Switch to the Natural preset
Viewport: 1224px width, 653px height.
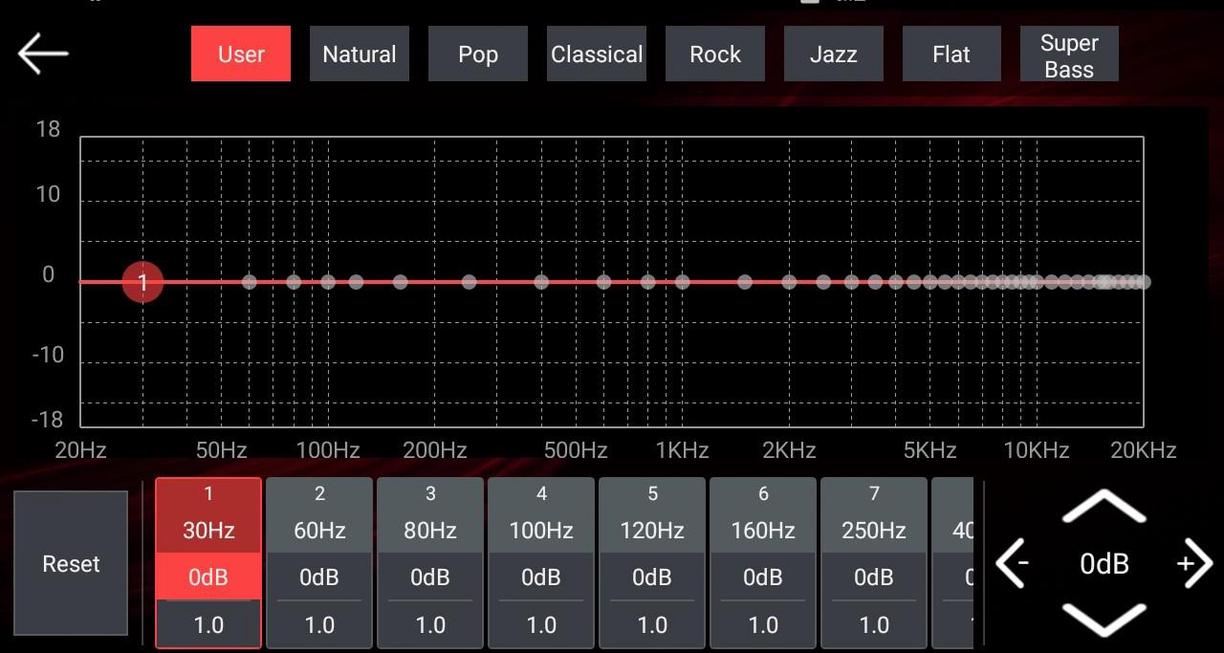359,54
